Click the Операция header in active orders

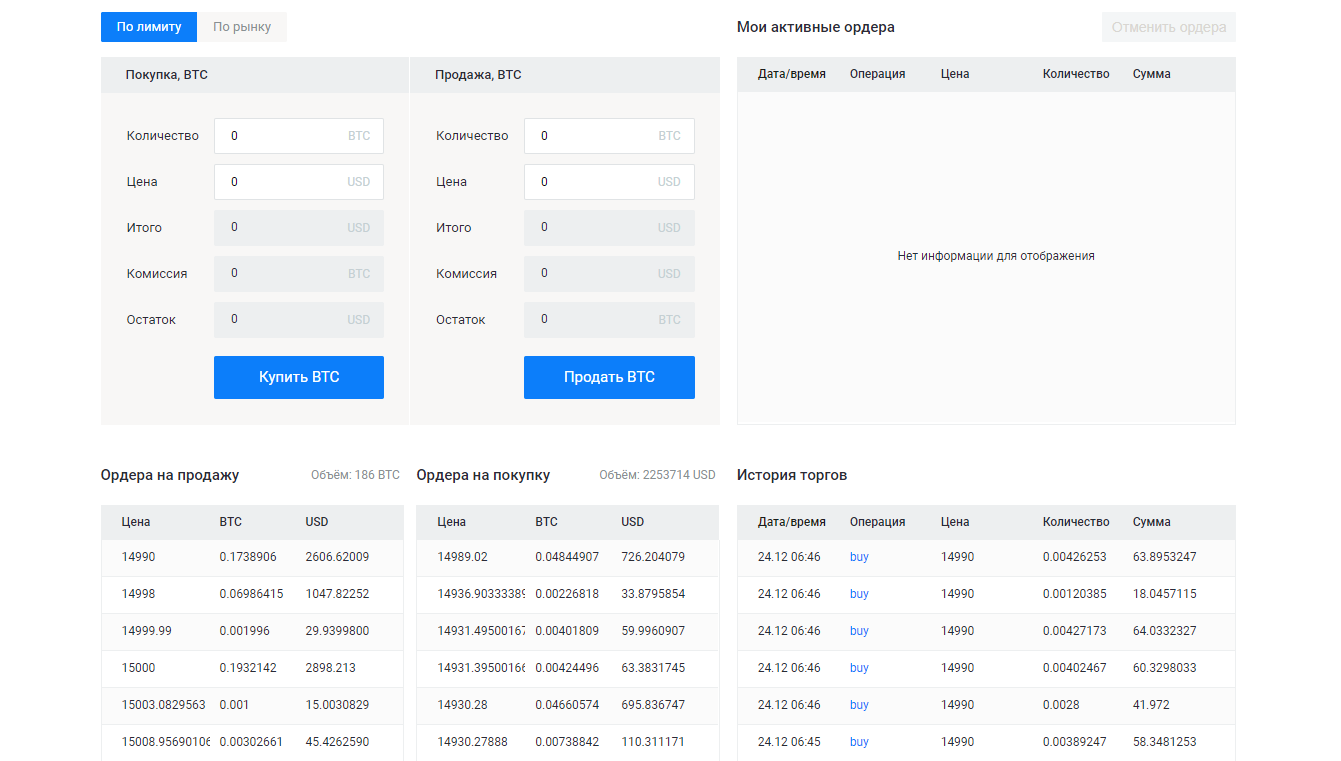click(x=878, y=74)
